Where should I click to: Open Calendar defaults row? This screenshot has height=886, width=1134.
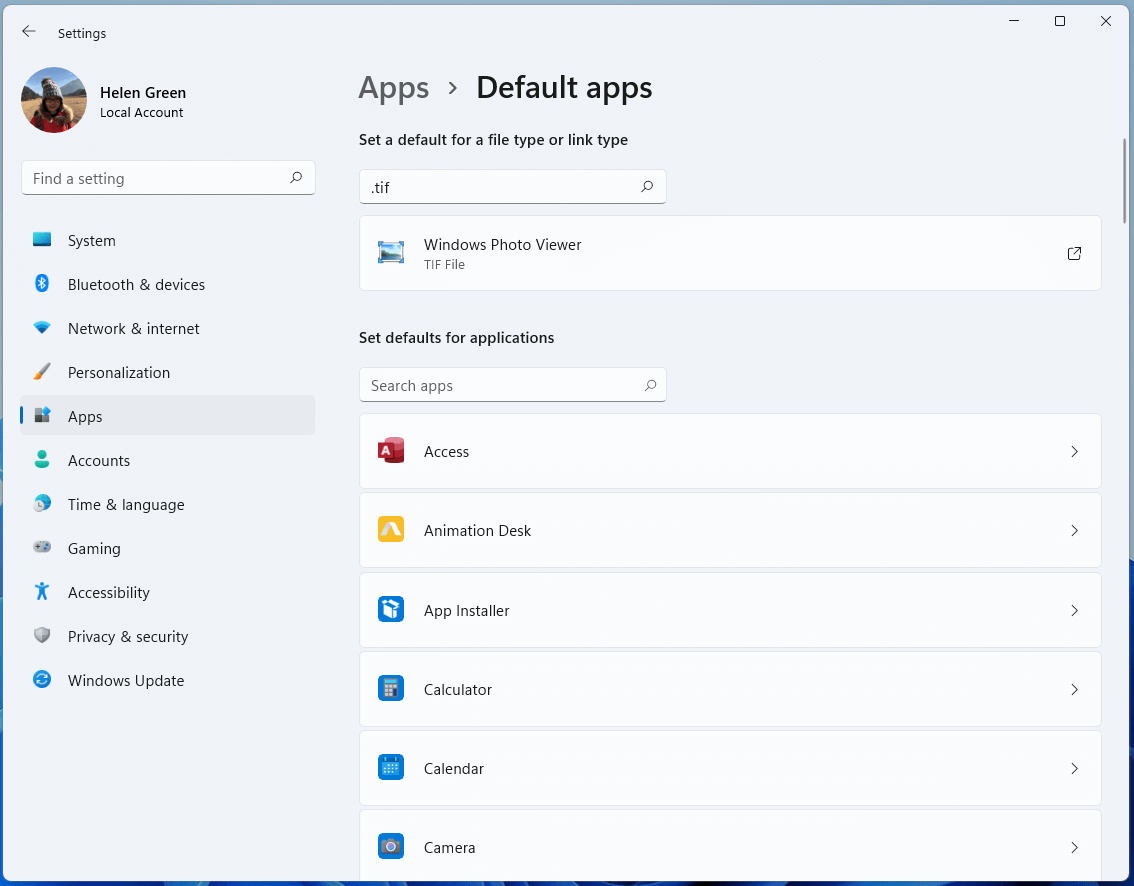[x=730, y=768]
